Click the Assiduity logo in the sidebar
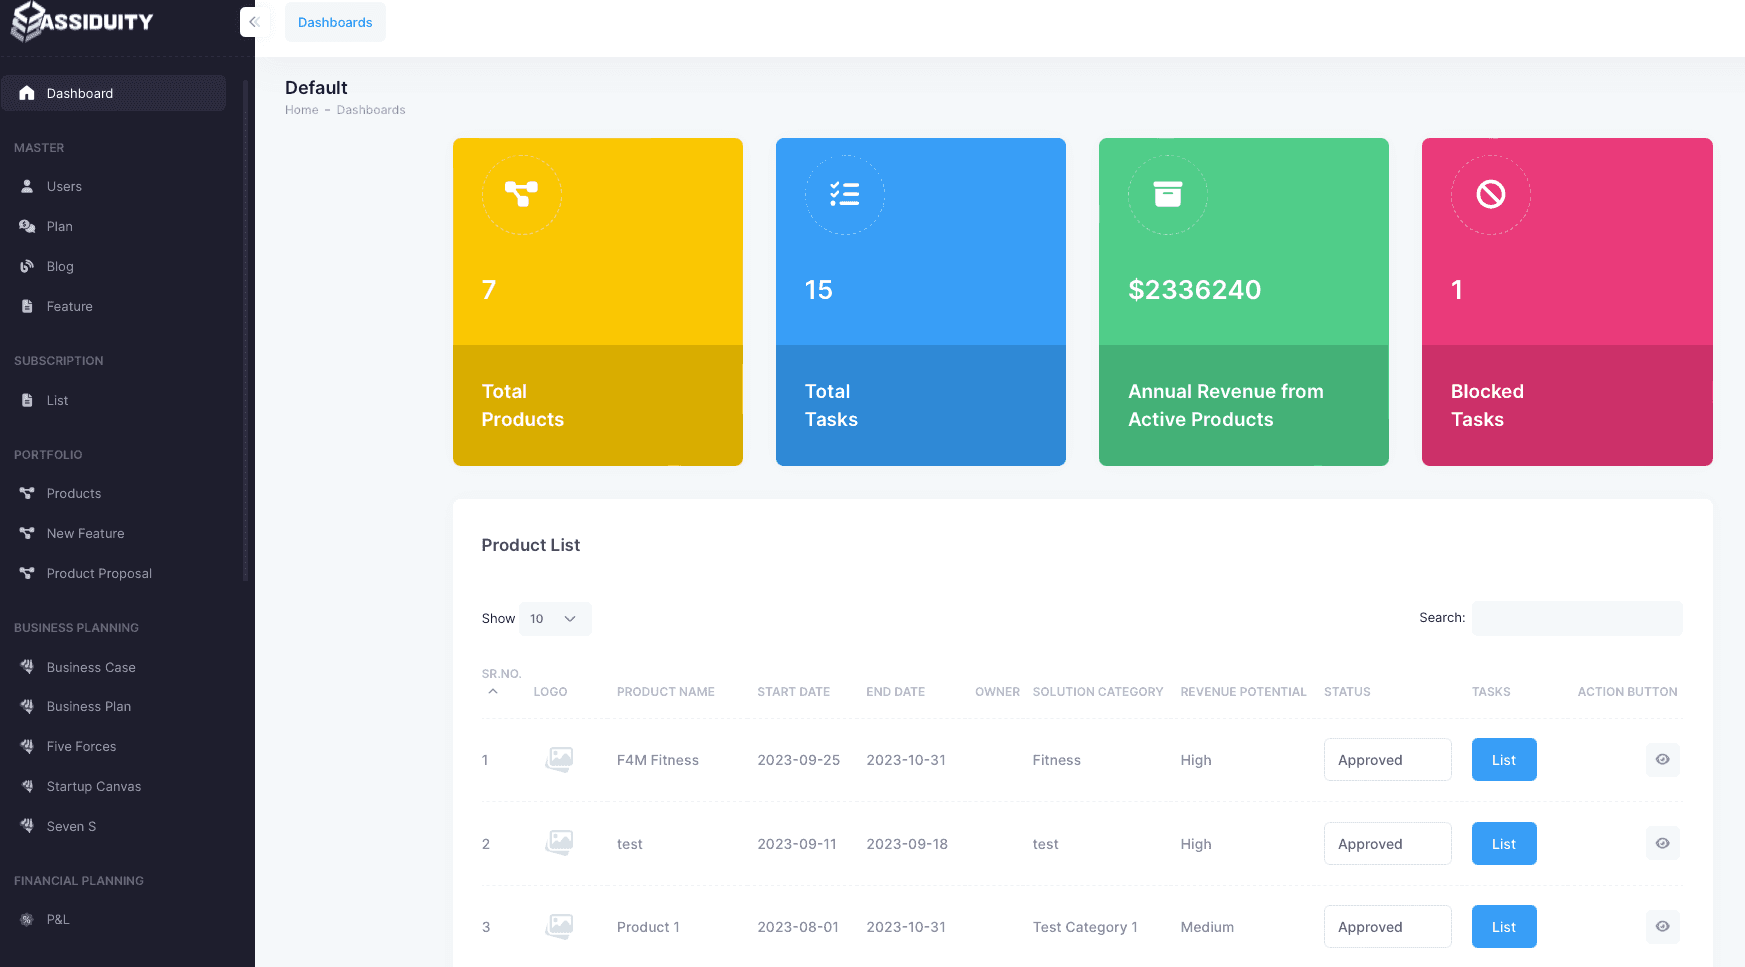 coord(82,22)
